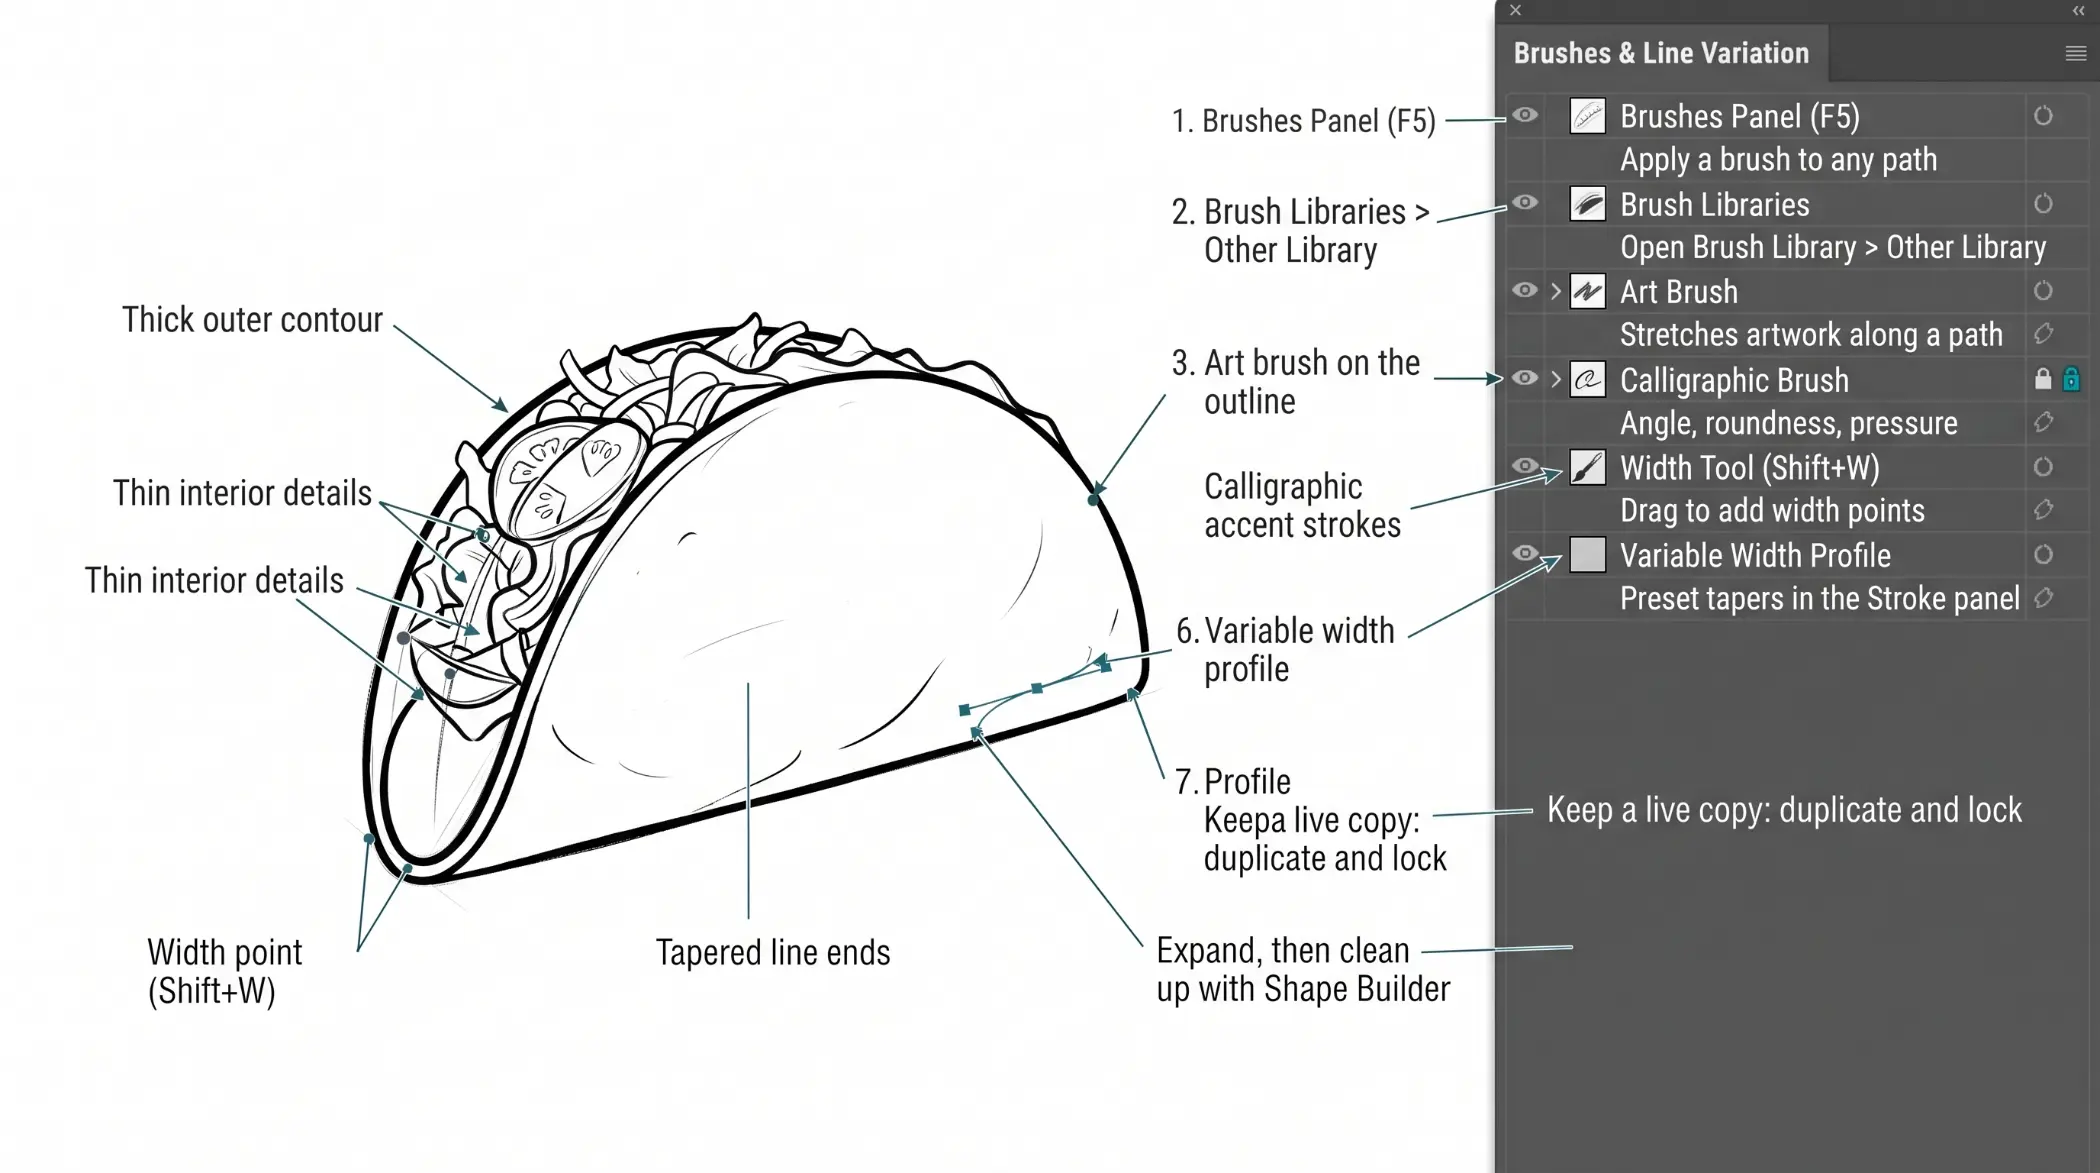Select the Variable Width Profile row label
2100x1173 pixels.
(x=1755, y=556)
